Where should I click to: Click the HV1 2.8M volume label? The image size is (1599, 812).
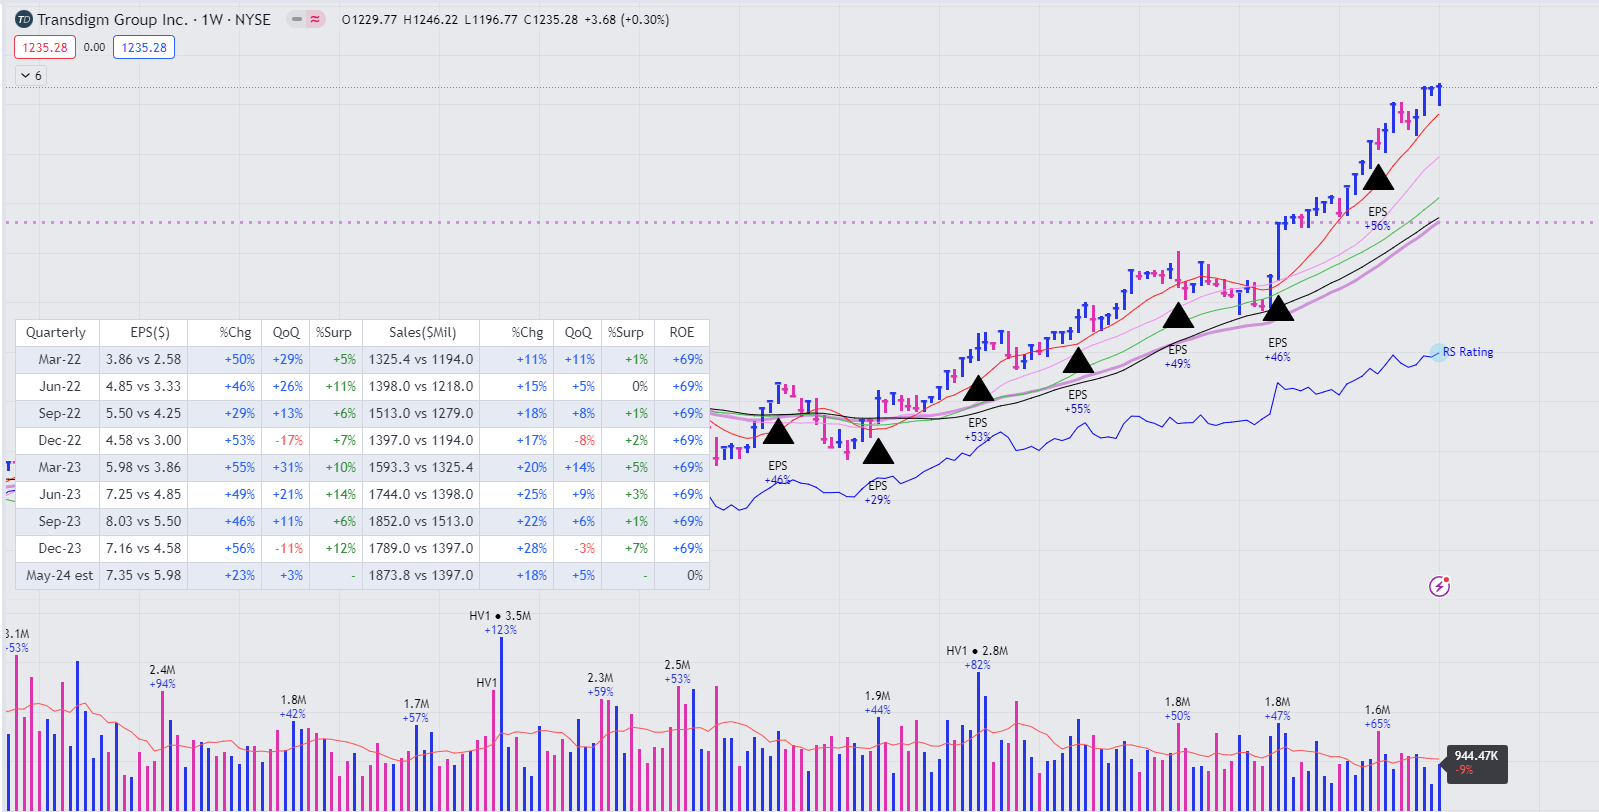pyautogui.click(x=977, y=651)
